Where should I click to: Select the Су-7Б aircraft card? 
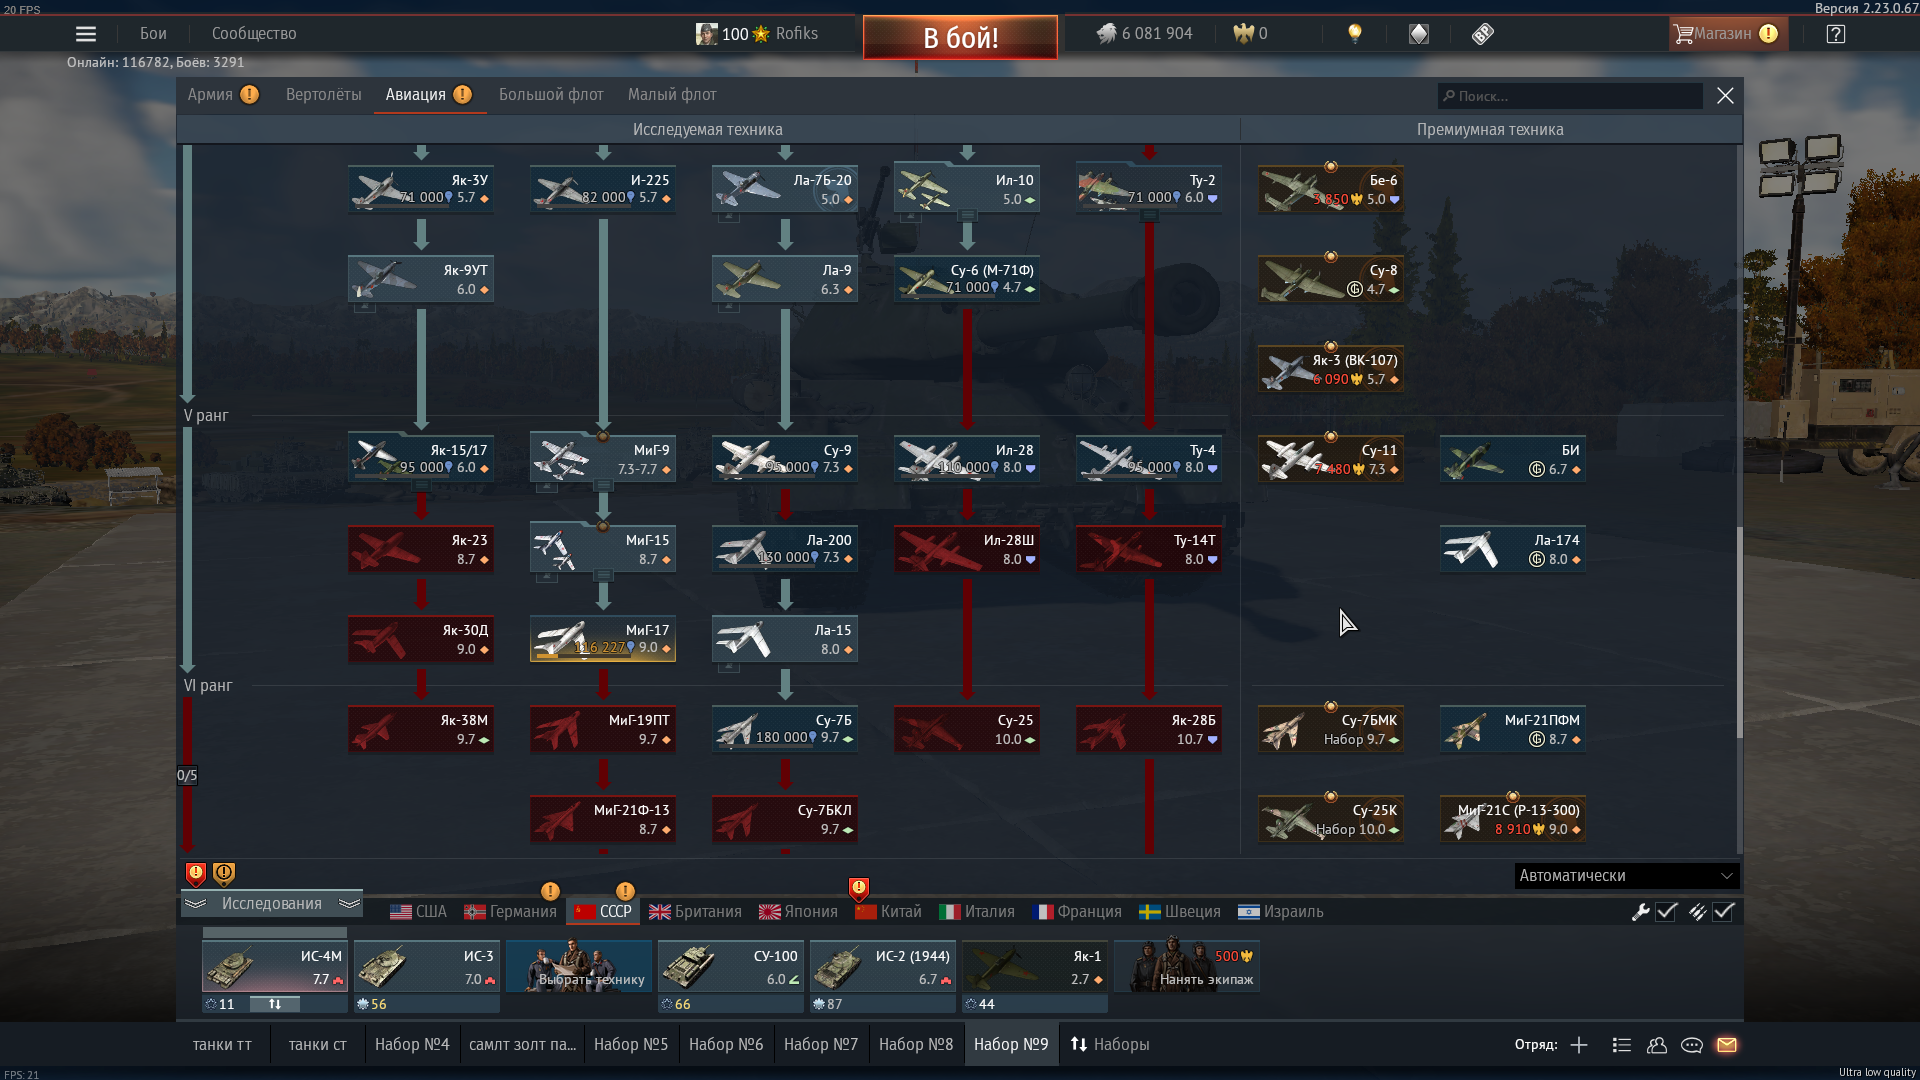[x=785, y=729]
